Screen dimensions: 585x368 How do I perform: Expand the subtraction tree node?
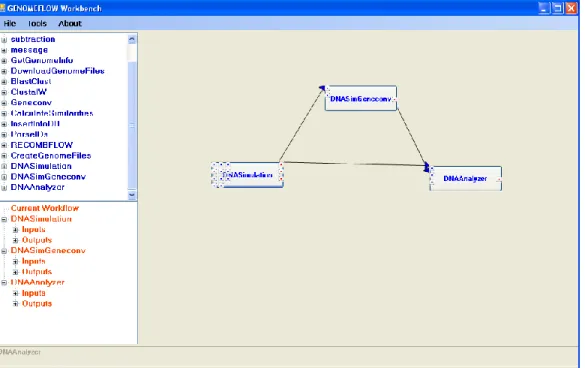point(4,39)
